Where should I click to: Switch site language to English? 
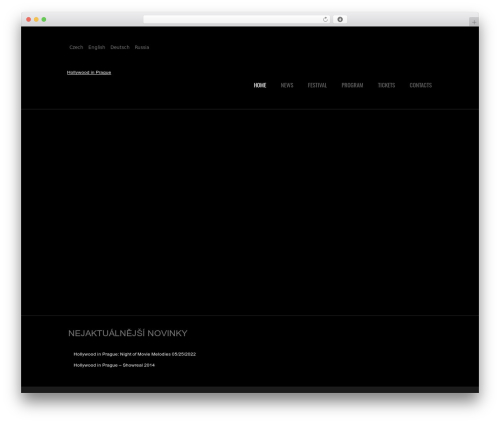point(97,47)
